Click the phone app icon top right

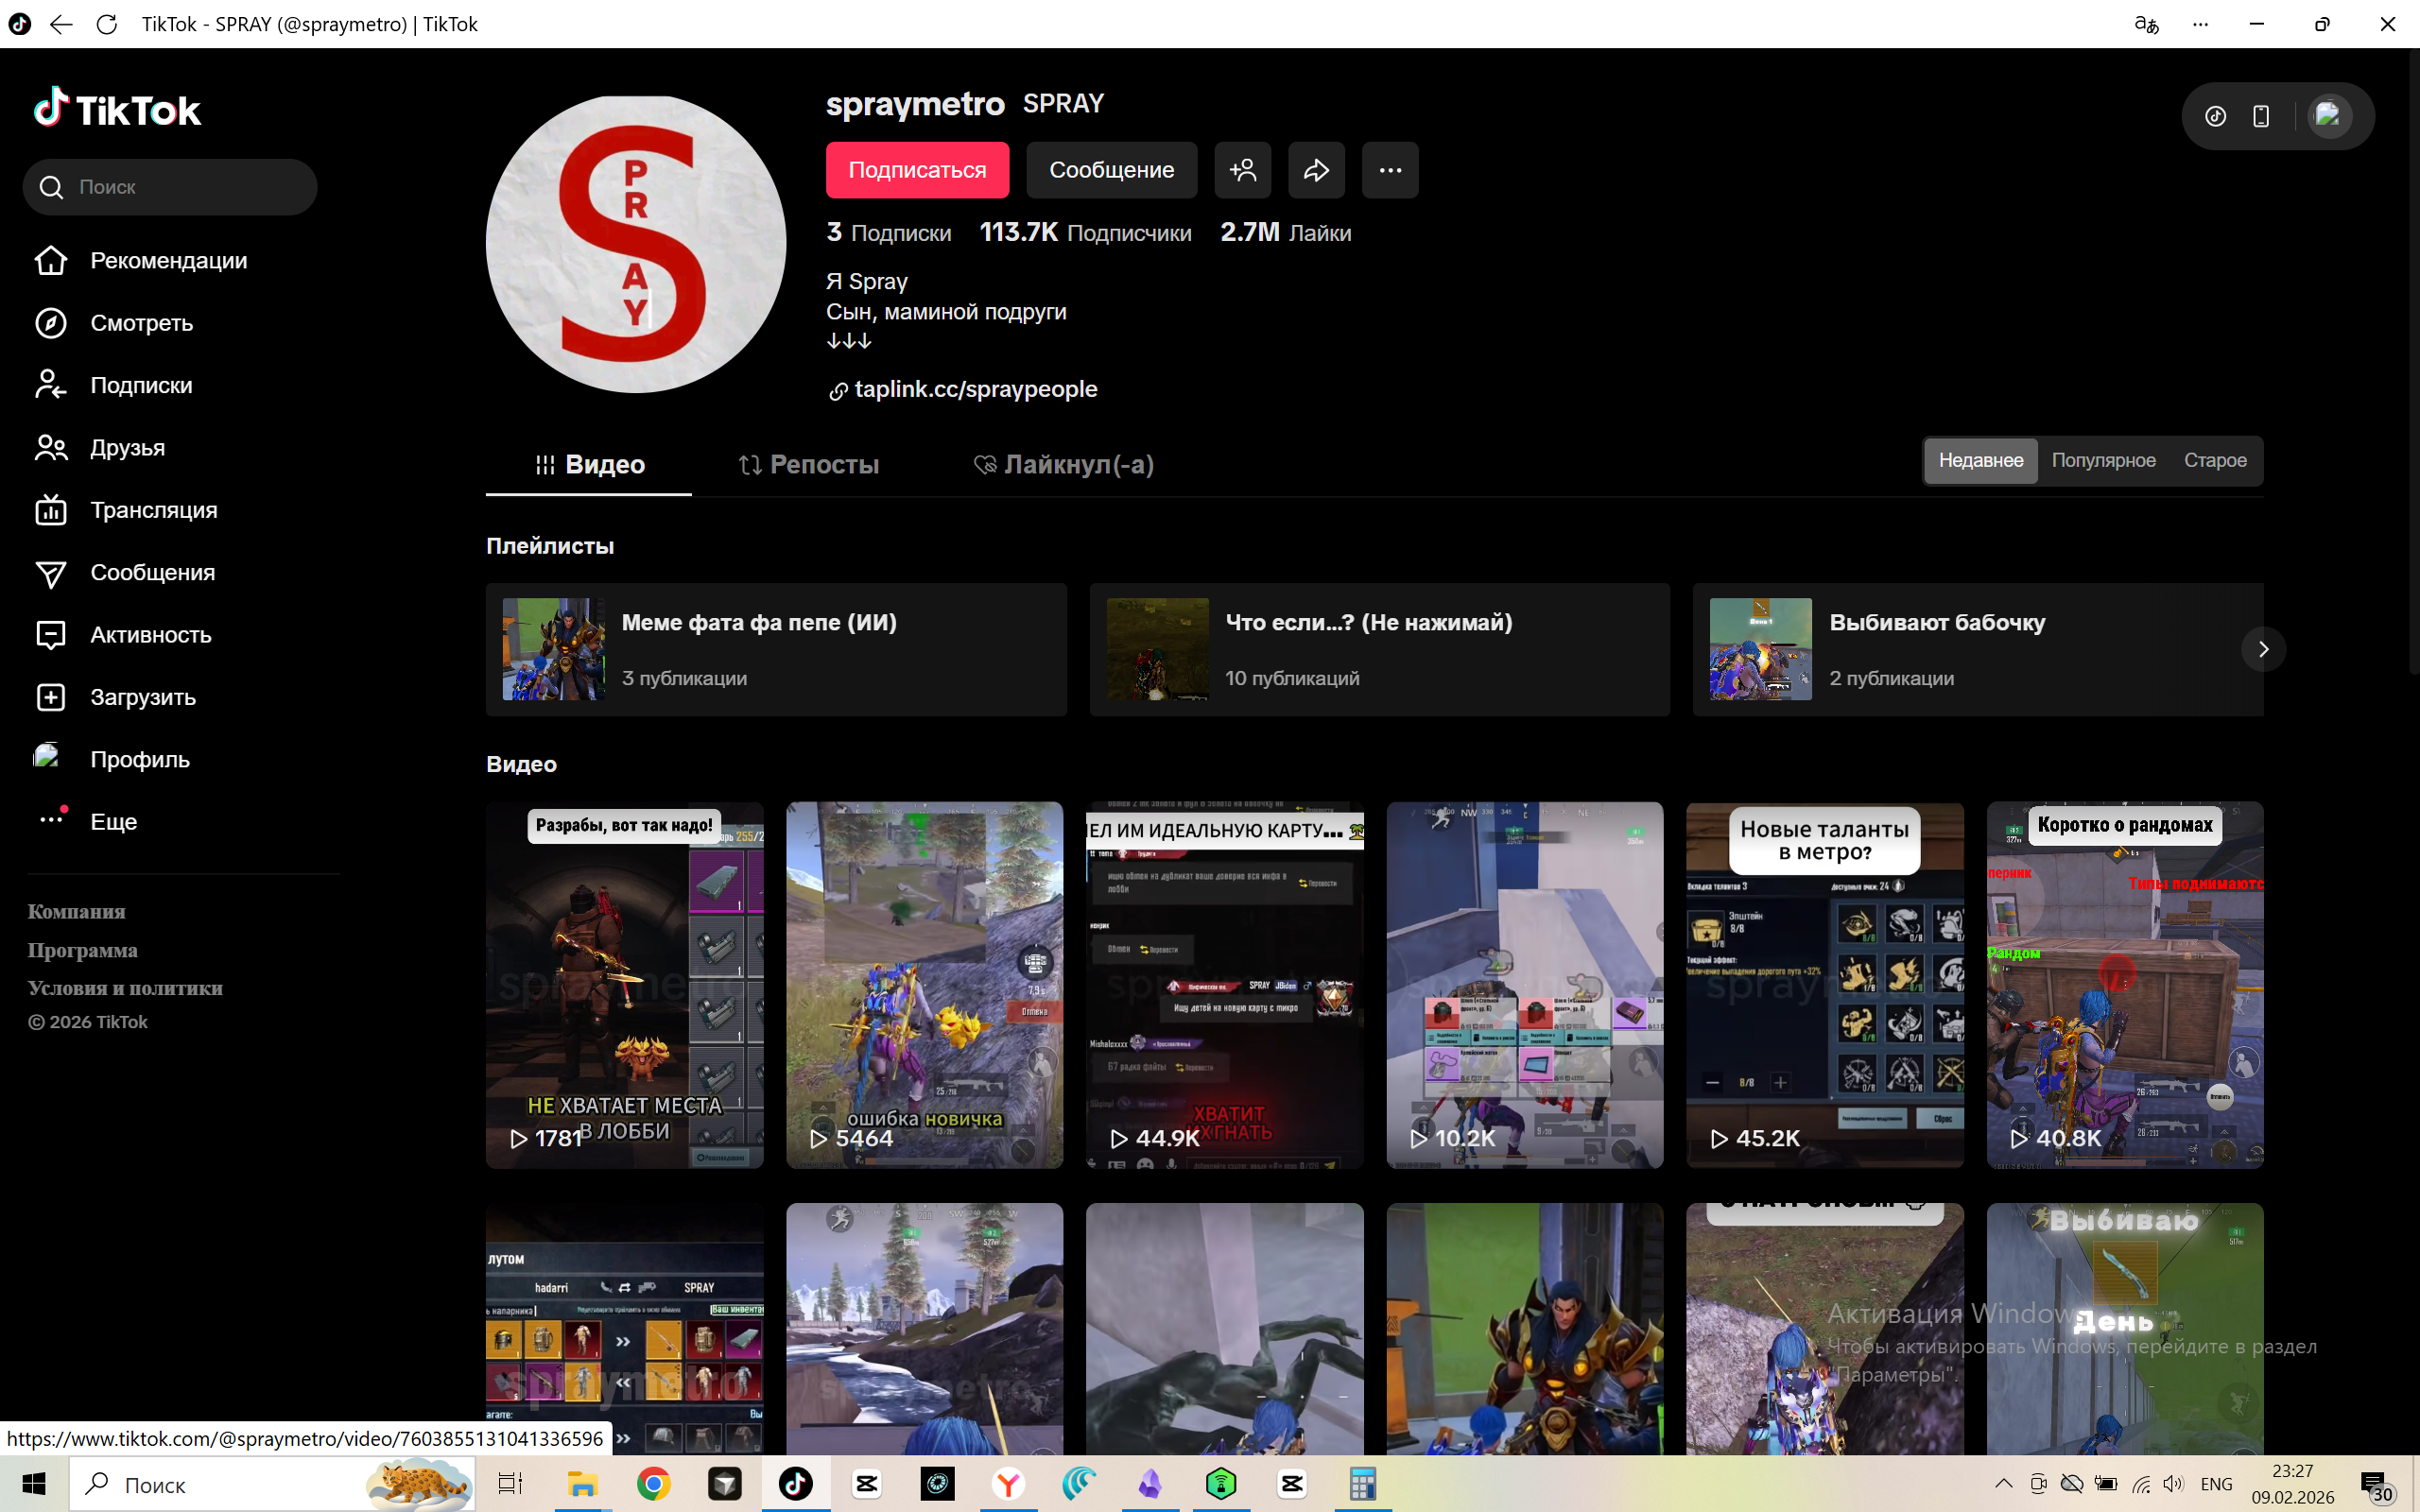pos(2261,116)
